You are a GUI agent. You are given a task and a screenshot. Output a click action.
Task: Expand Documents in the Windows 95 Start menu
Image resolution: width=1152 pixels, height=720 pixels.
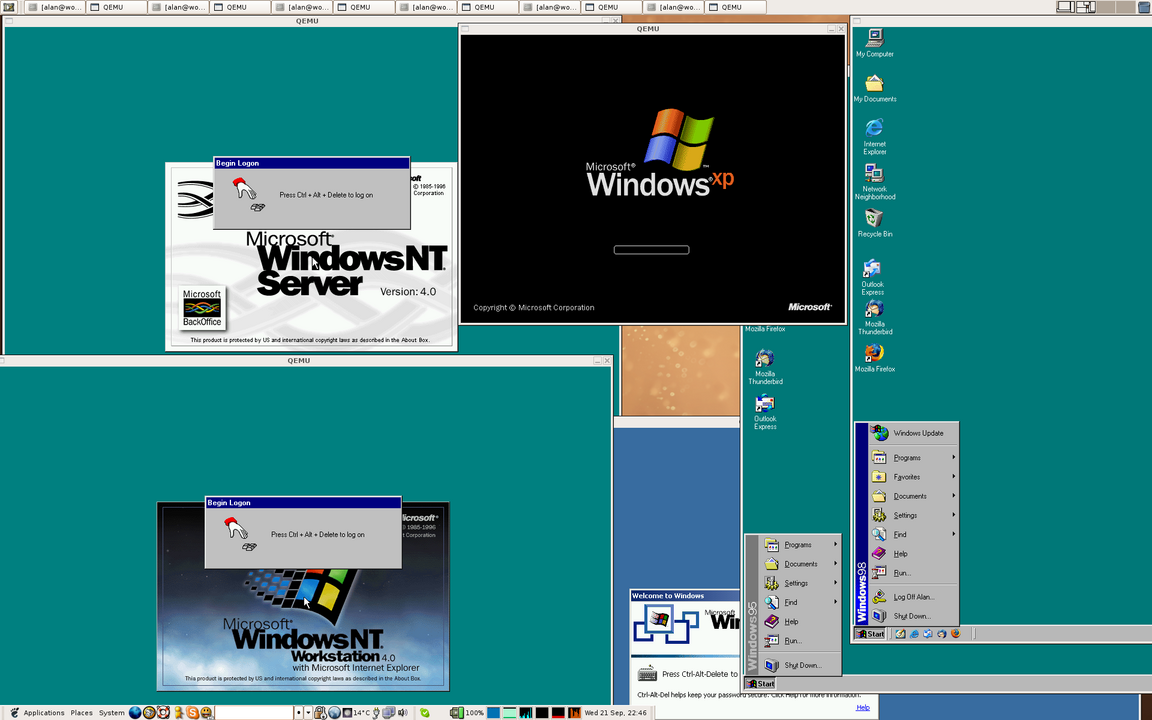coord(799,564)
